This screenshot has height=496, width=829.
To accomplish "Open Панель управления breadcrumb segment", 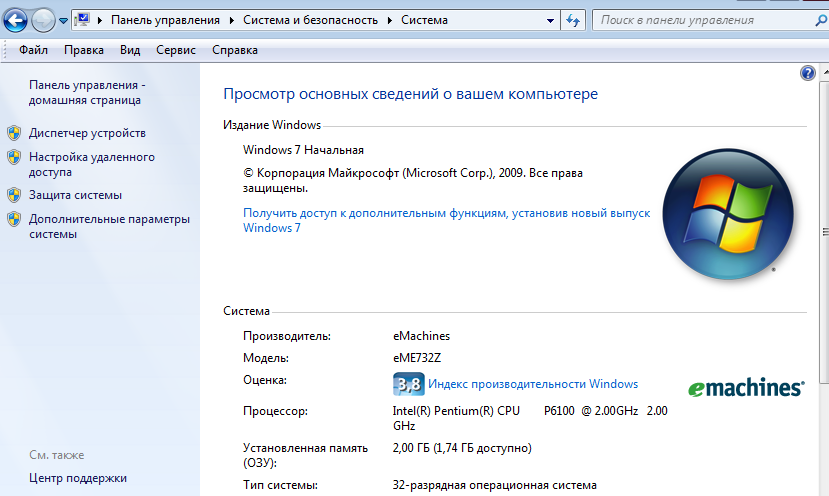I will (165, 20).
